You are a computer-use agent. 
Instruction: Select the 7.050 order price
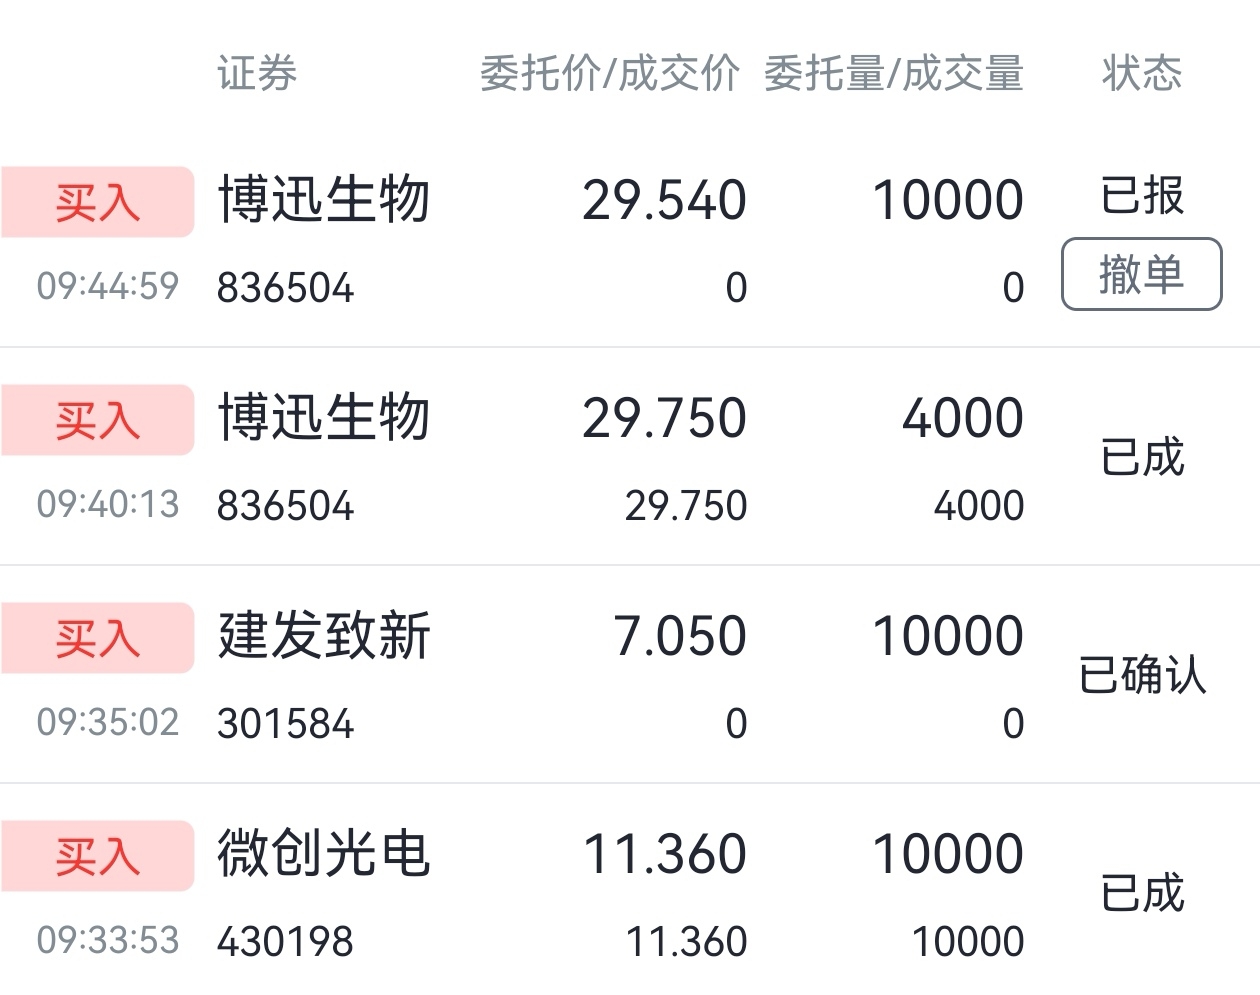coord(680,637)
